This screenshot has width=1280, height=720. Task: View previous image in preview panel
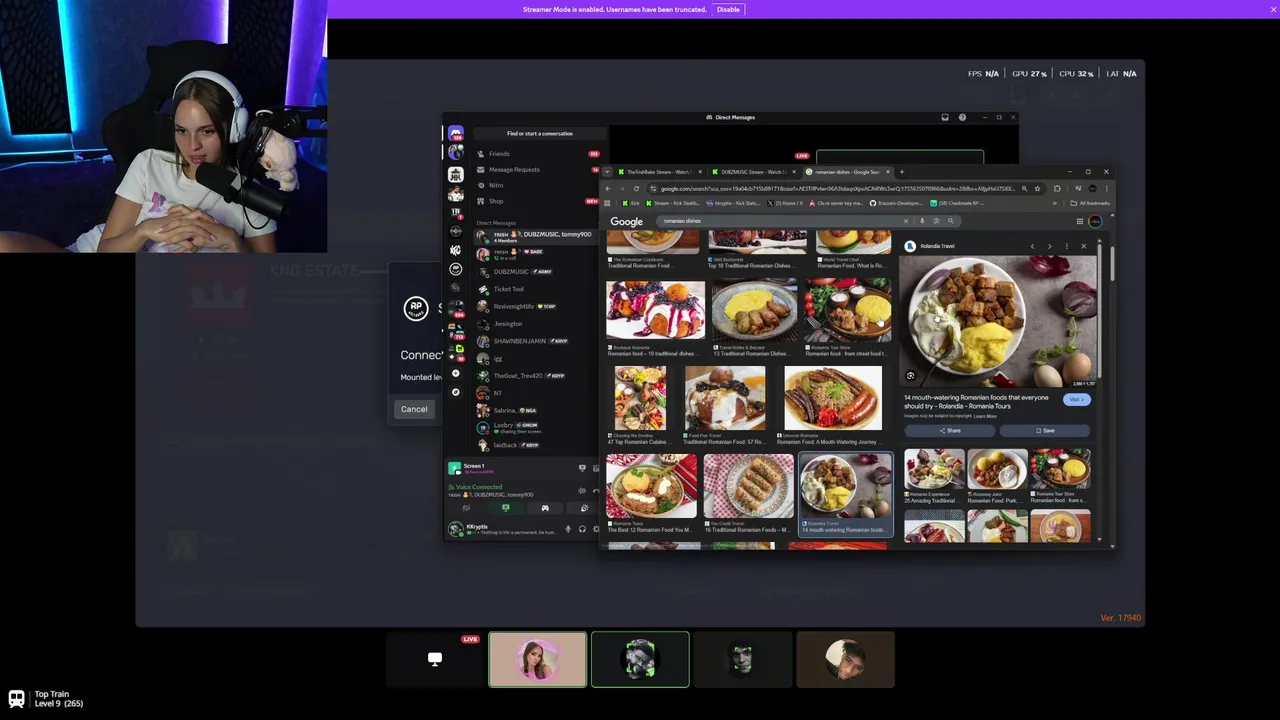[x=1032, y=246]
